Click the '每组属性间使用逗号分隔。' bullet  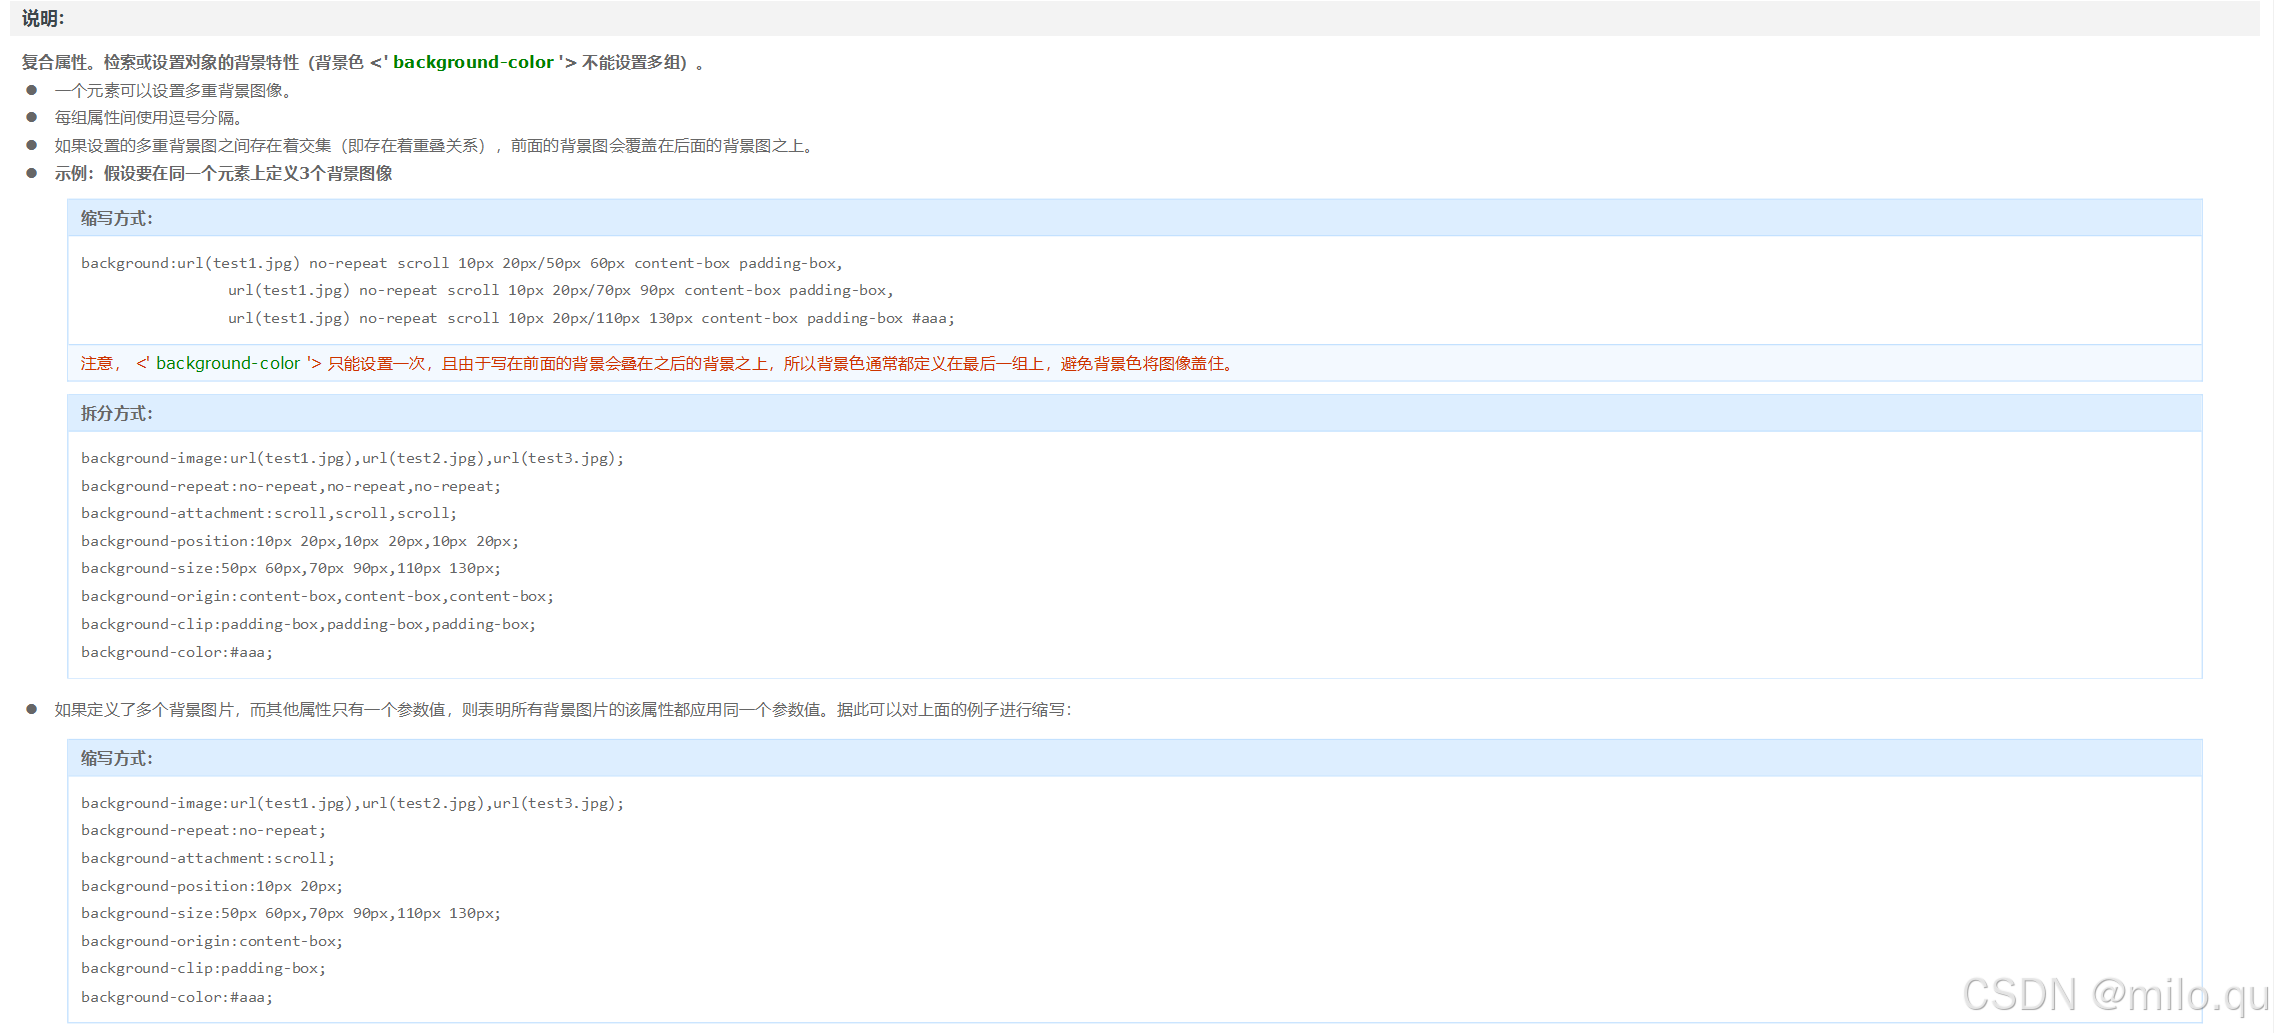pos(150,118)
